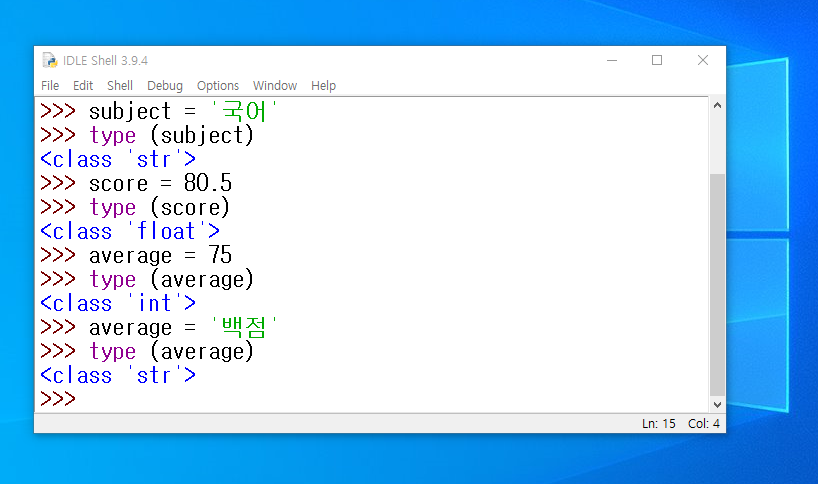
Task: Click the <class 'float'> output
Action: [130, 231]
